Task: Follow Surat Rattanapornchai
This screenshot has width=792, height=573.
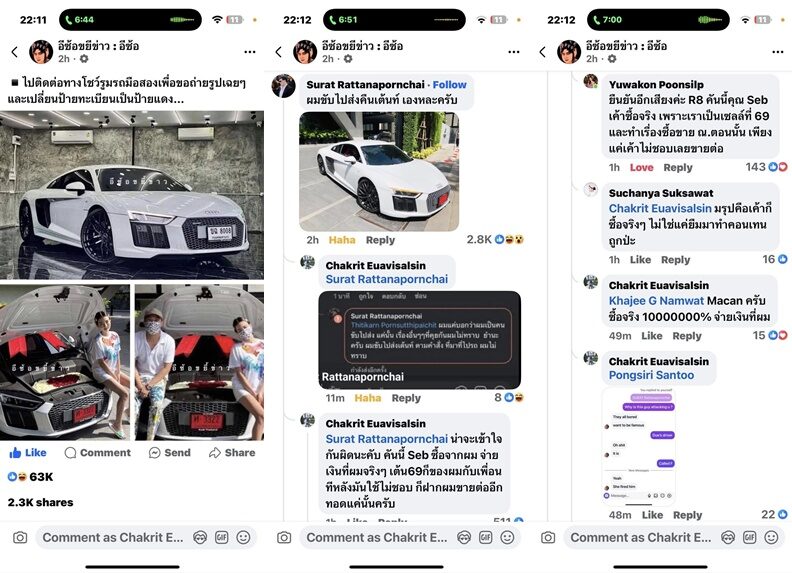Action: [450, 84]
